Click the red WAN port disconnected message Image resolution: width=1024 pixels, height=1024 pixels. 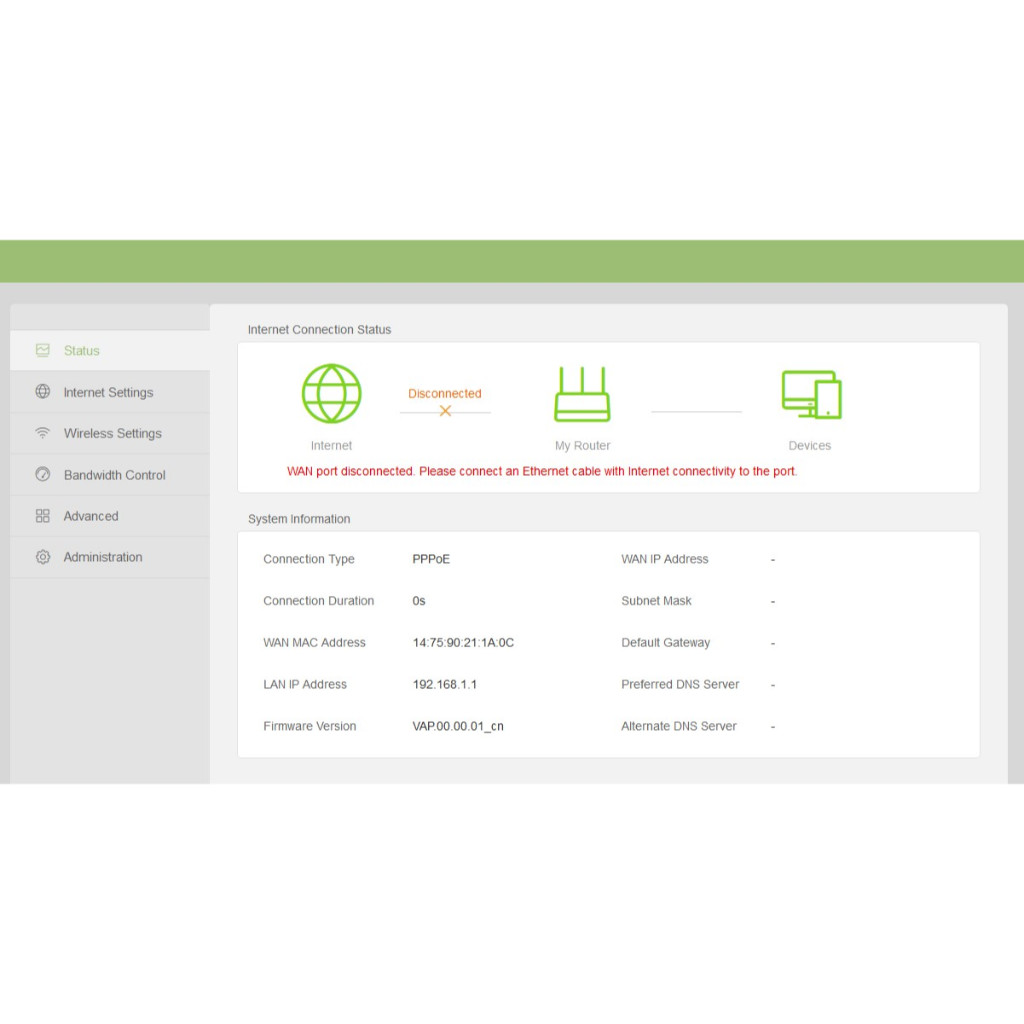click(542, 471)
